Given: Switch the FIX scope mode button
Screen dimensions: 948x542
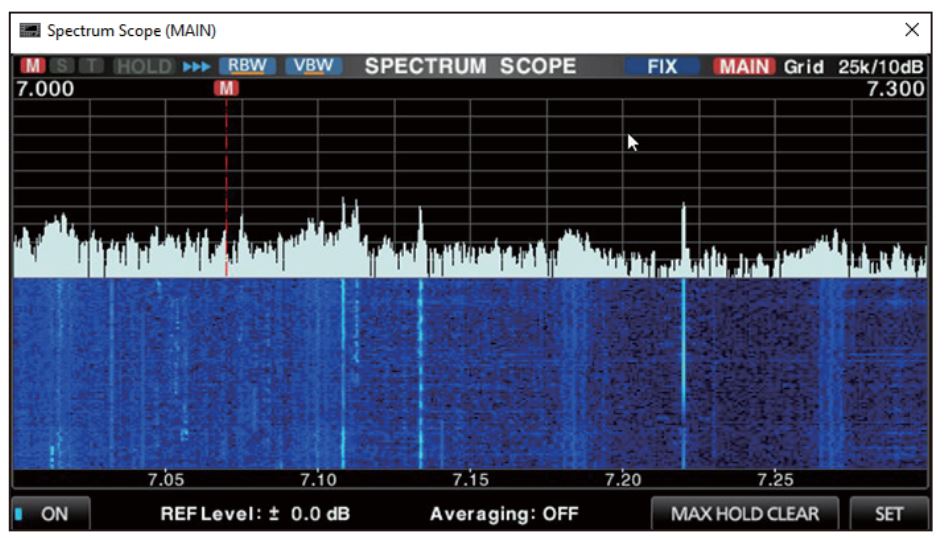Looking at the screenshot, I should (662, 66).
